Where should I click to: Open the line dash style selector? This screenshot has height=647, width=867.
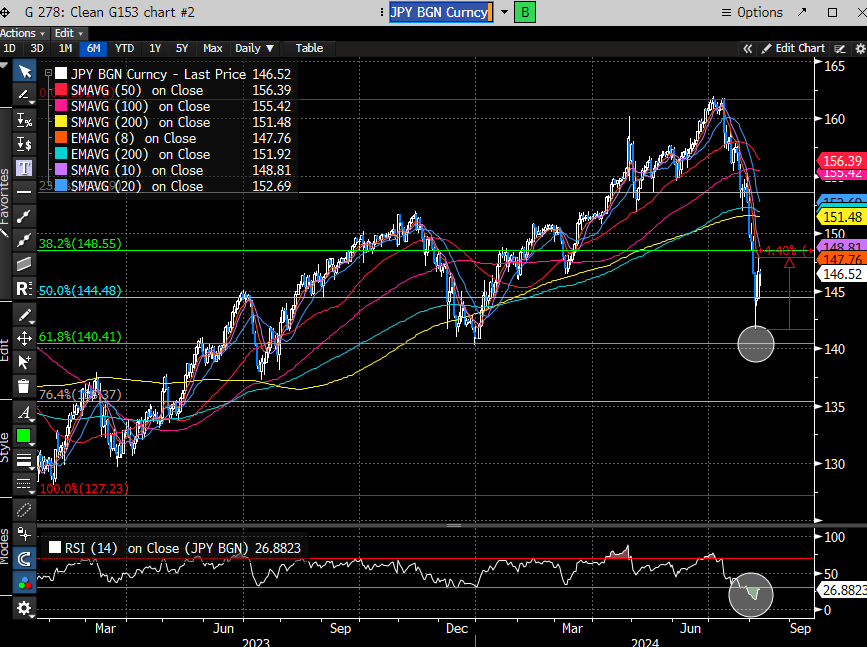point(24,484)
